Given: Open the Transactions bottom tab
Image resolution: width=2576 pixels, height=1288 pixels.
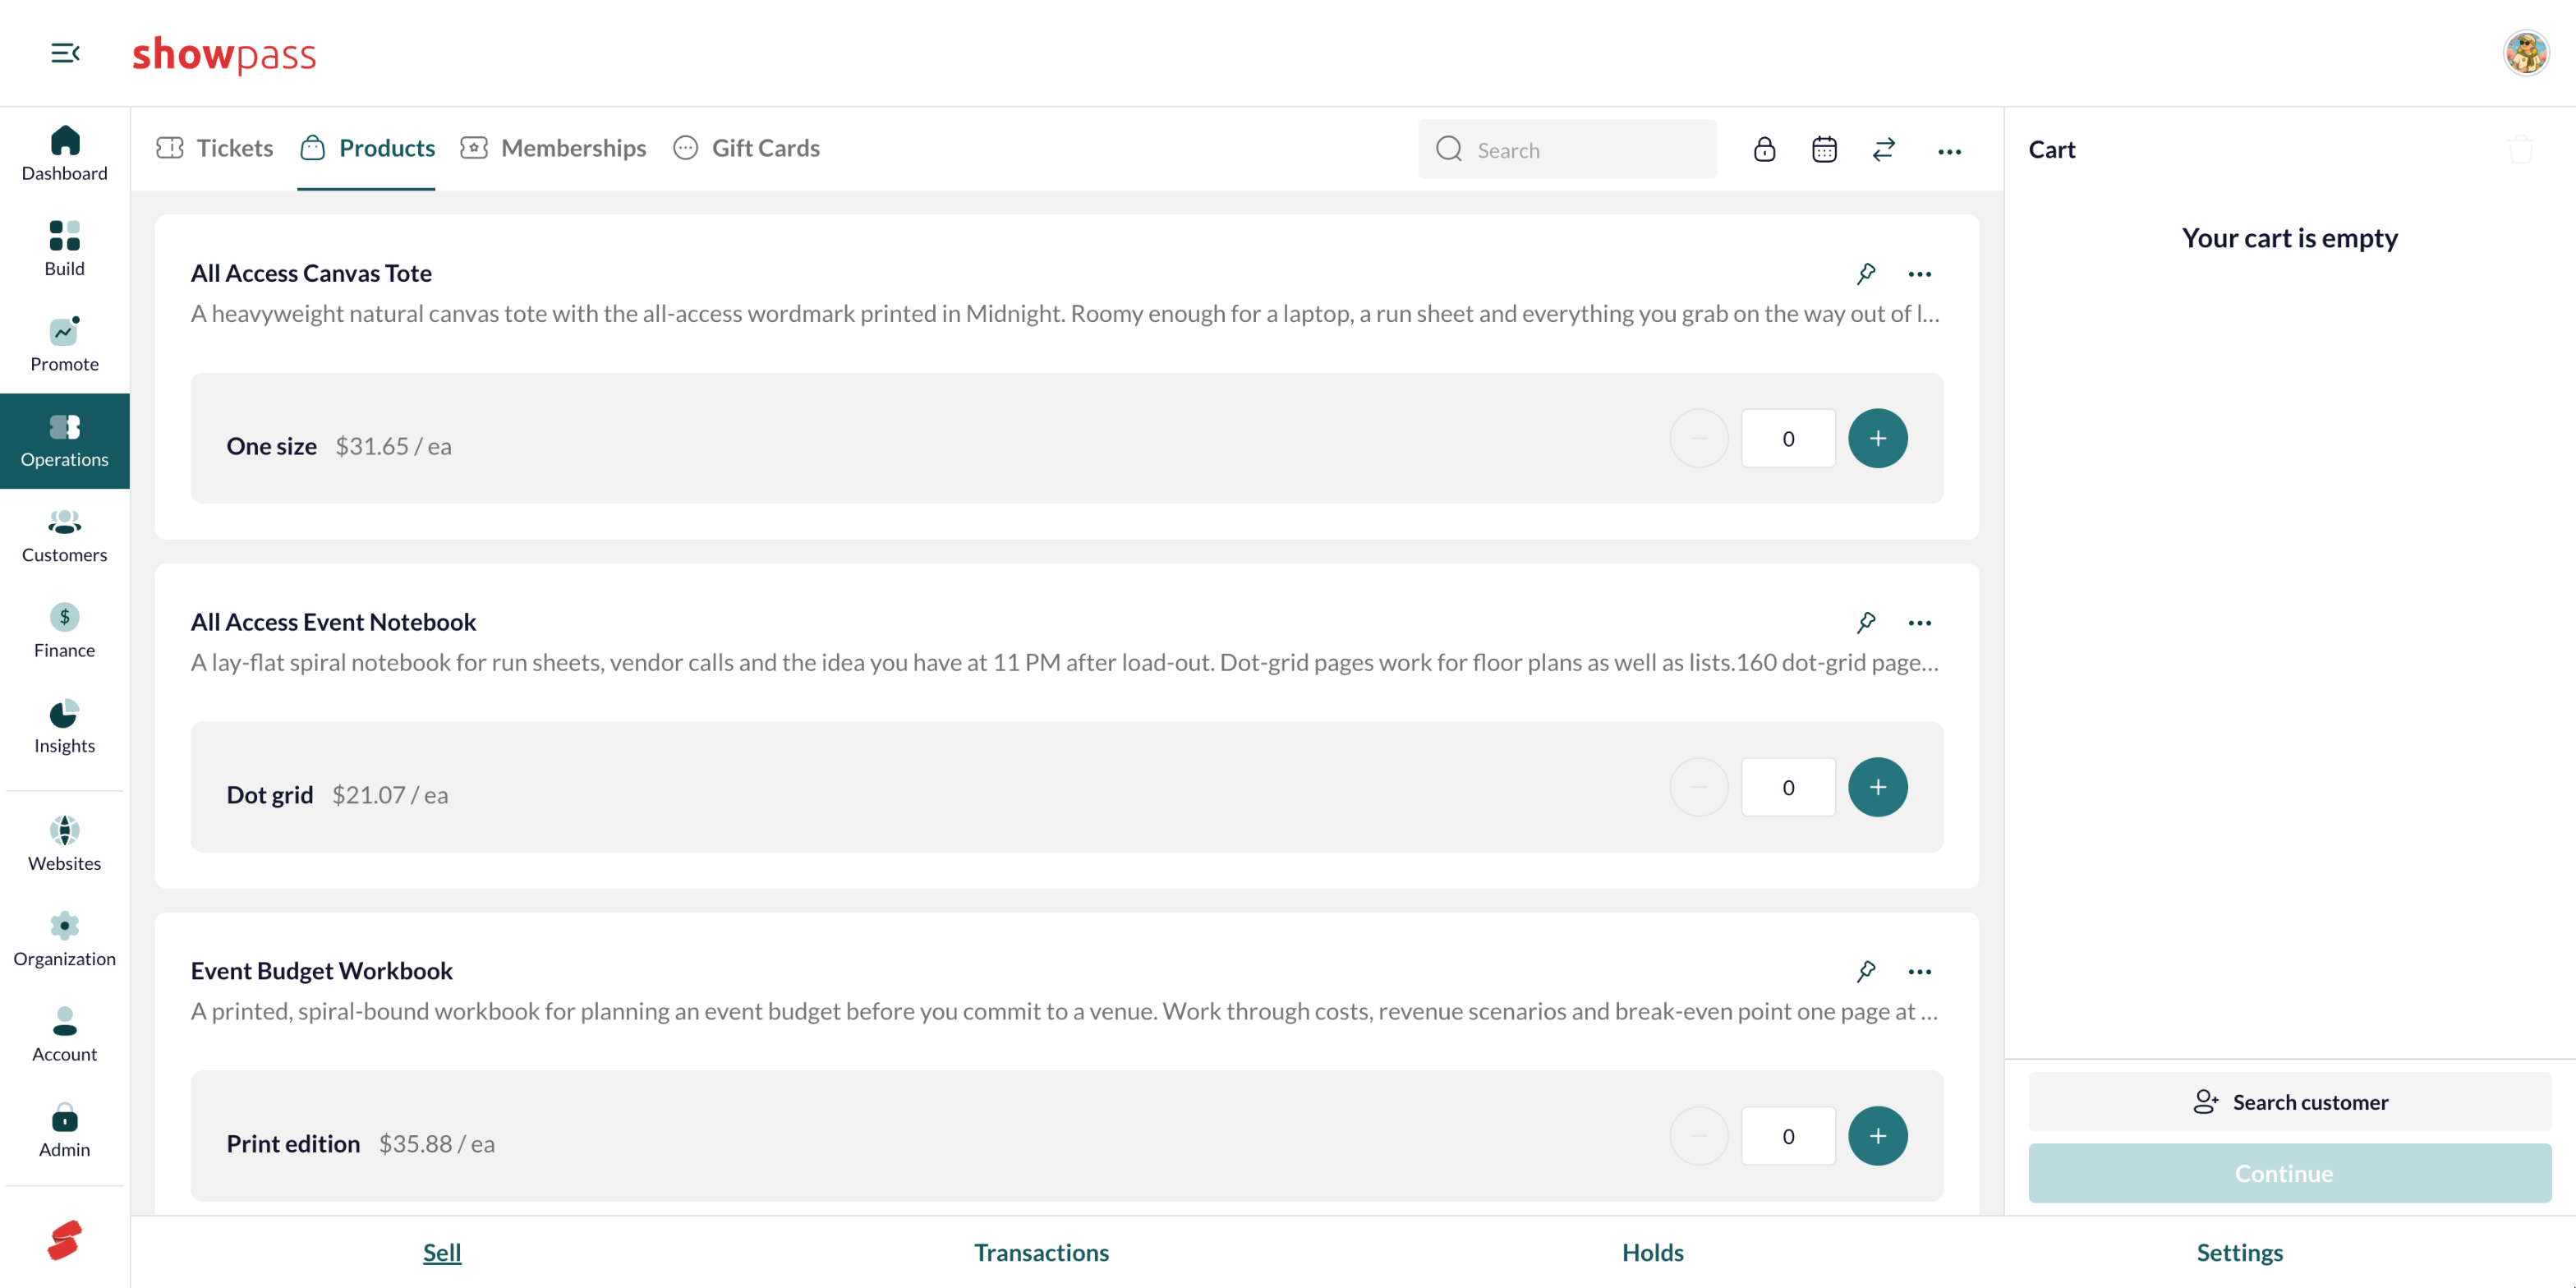Looking at the screenshot, I should [x=1041, y=1252].
